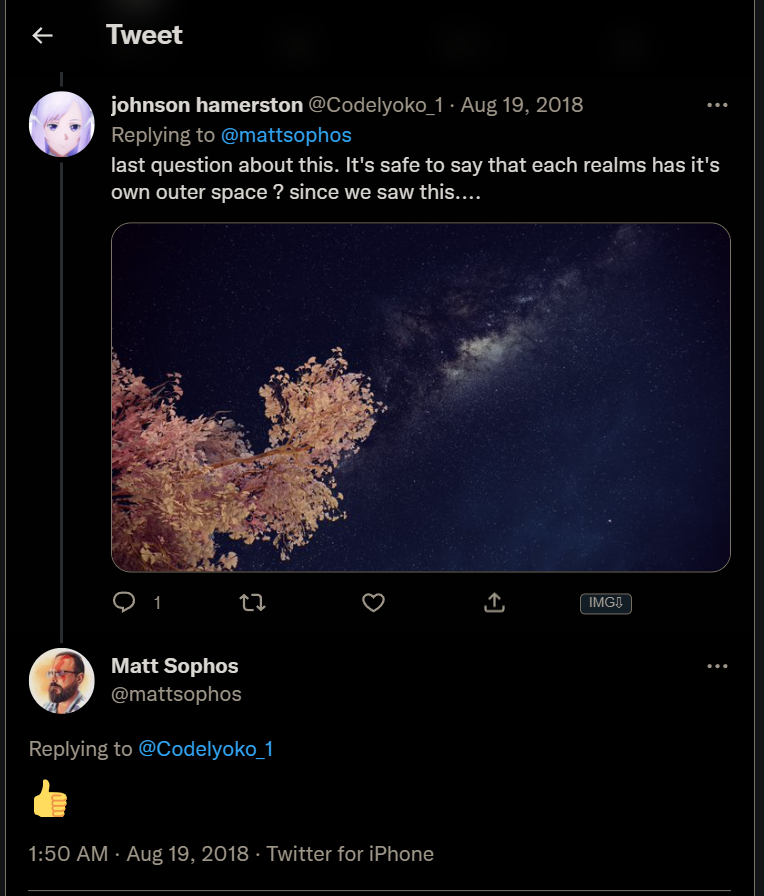Click the Matt Sophos display name

175,666
